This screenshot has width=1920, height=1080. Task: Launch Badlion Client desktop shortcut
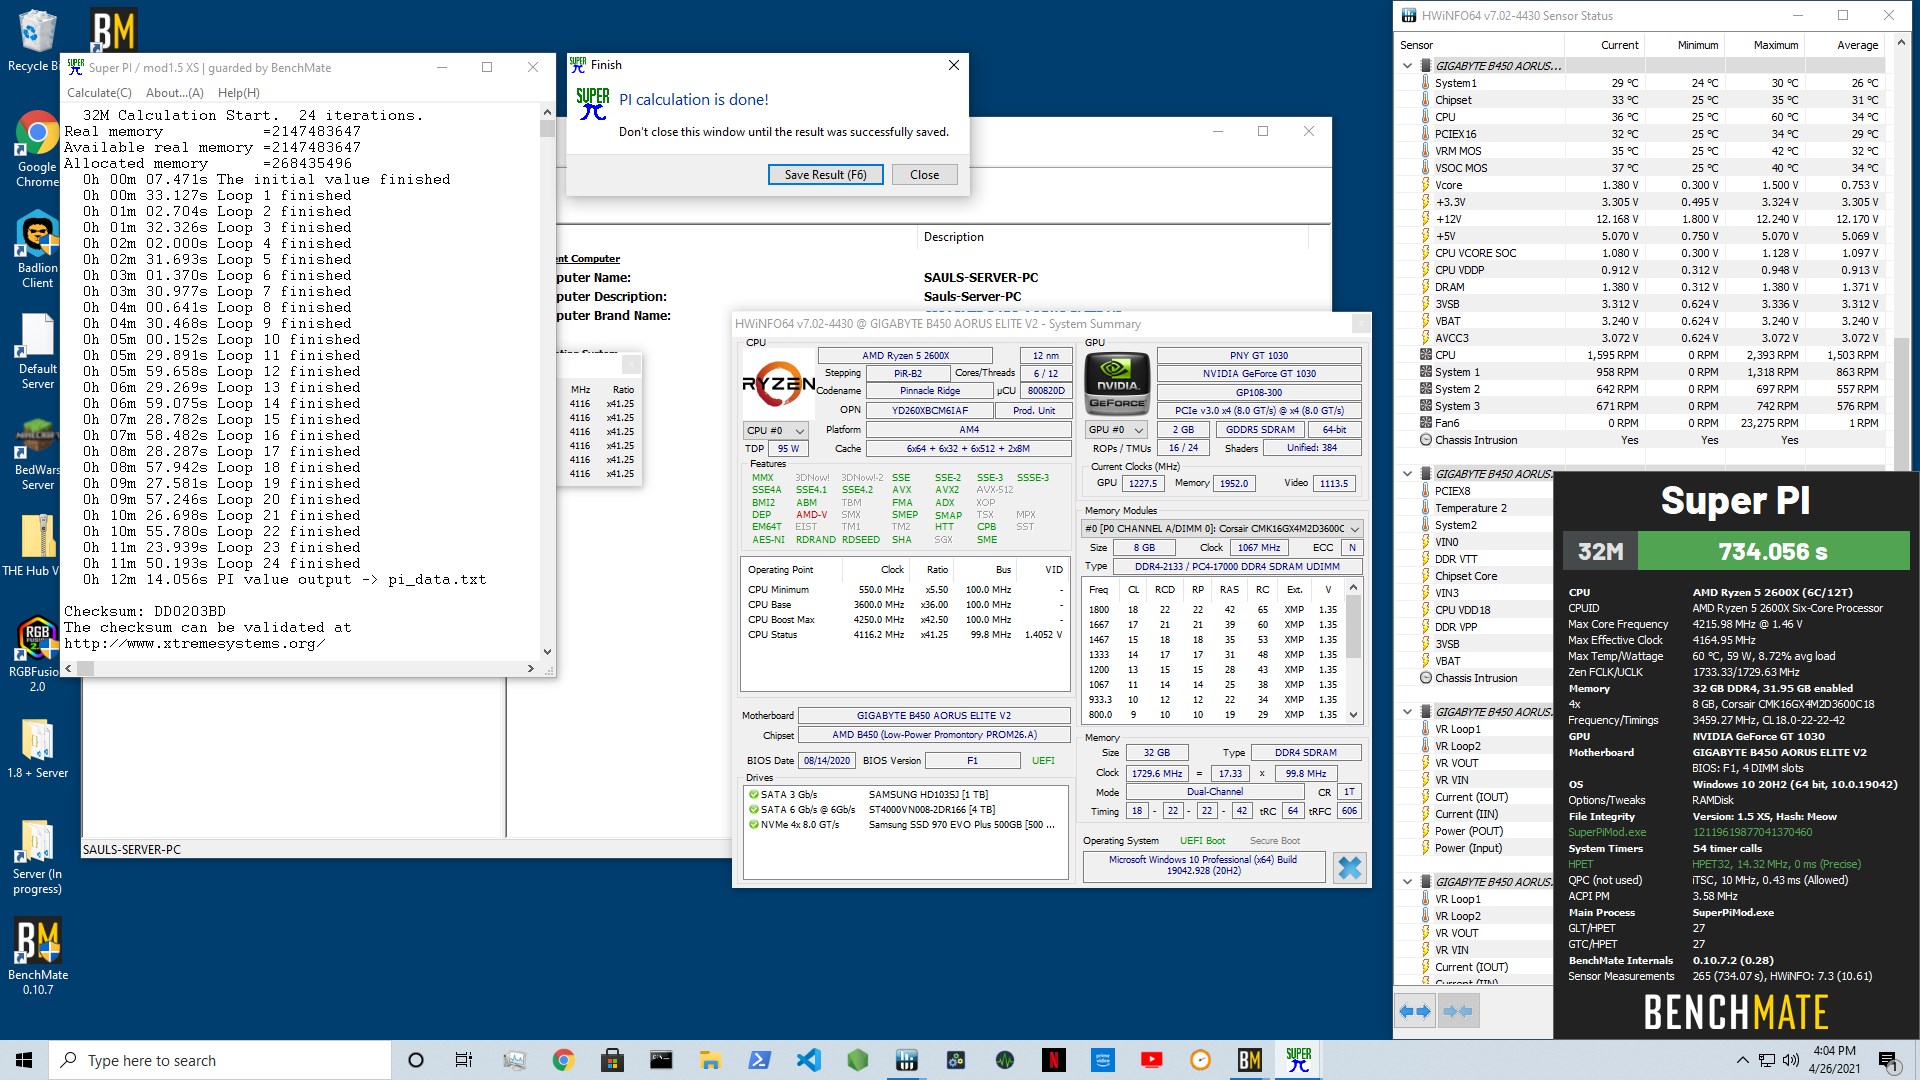[x=37, y=250]
